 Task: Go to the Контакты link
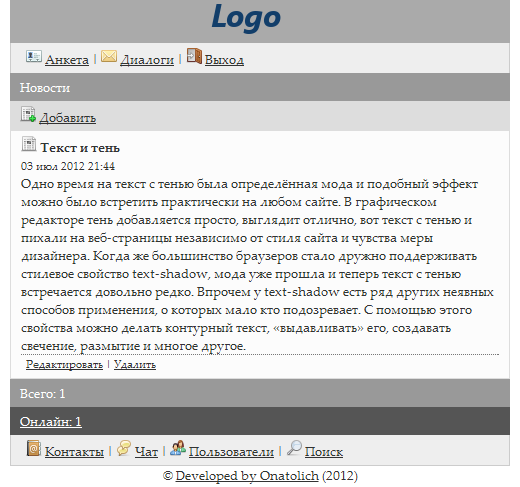74,452
